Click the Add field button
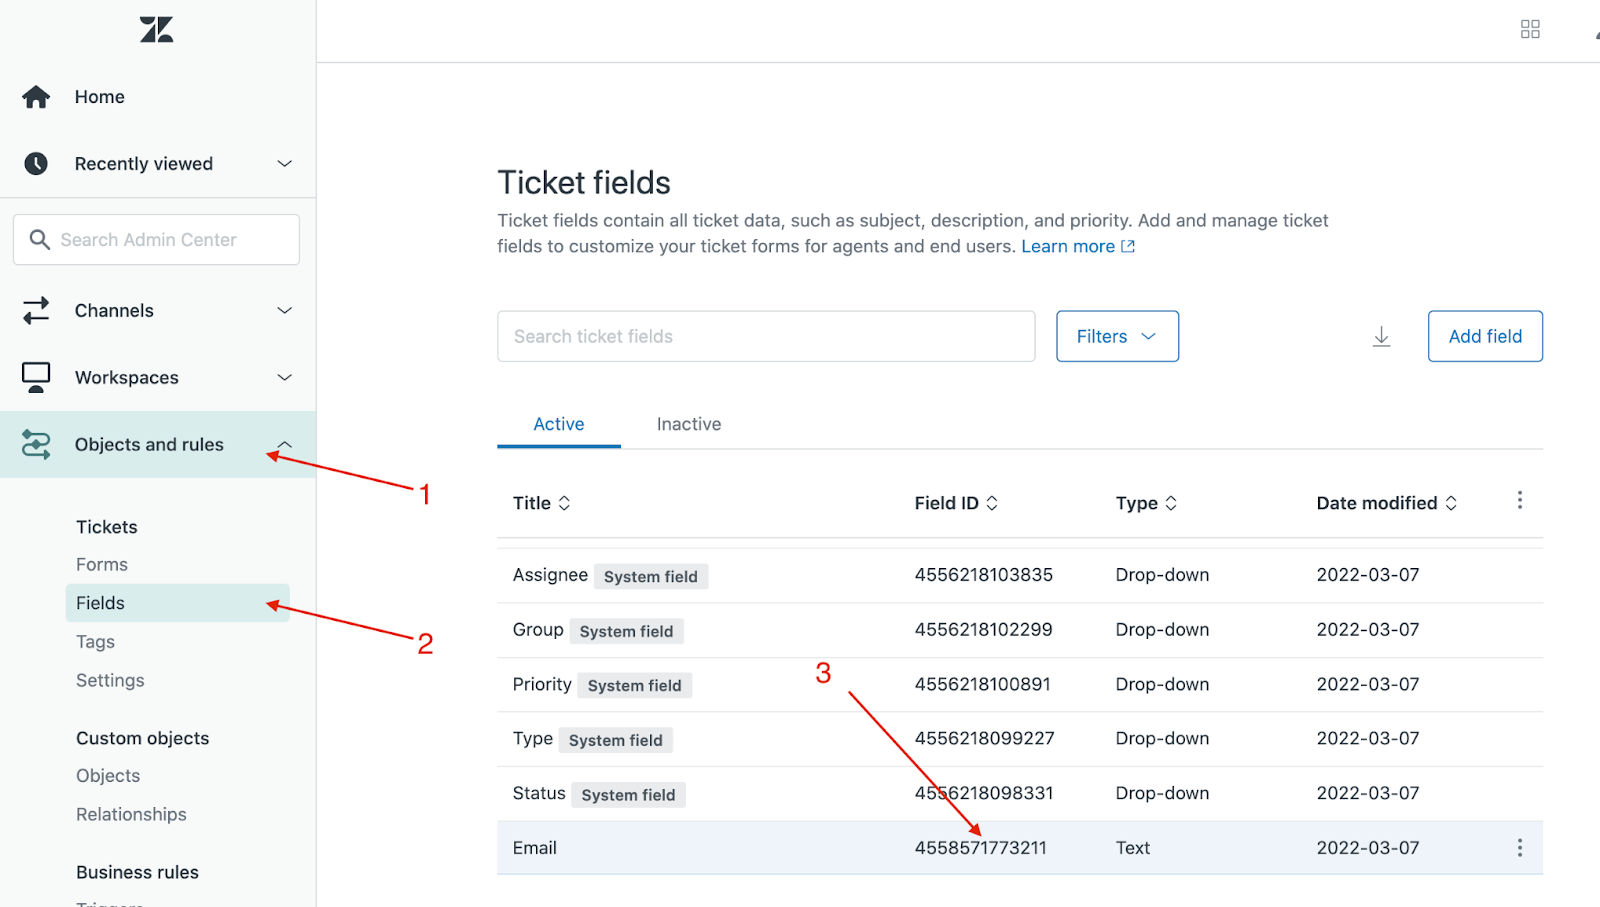Image resolution: width=1600 pixels, height=907 pixels. (1484, 336)
